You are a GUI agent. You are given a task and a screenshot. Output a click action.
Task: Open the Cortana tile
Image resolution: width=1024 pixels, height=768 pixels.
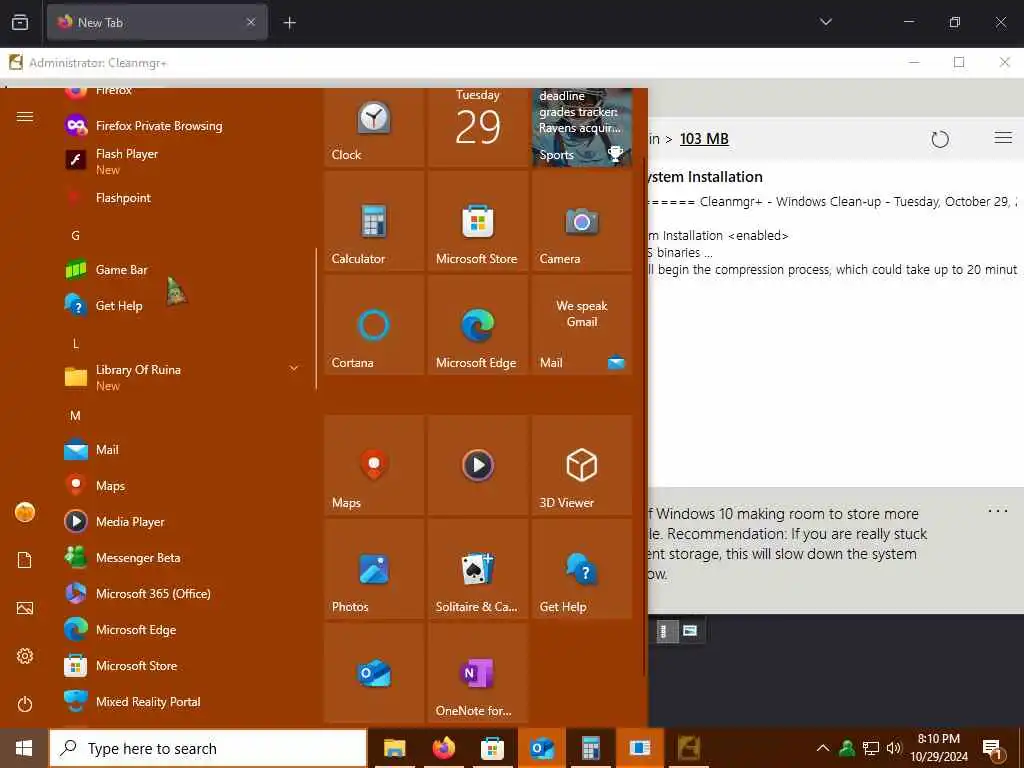coord(374,325)
